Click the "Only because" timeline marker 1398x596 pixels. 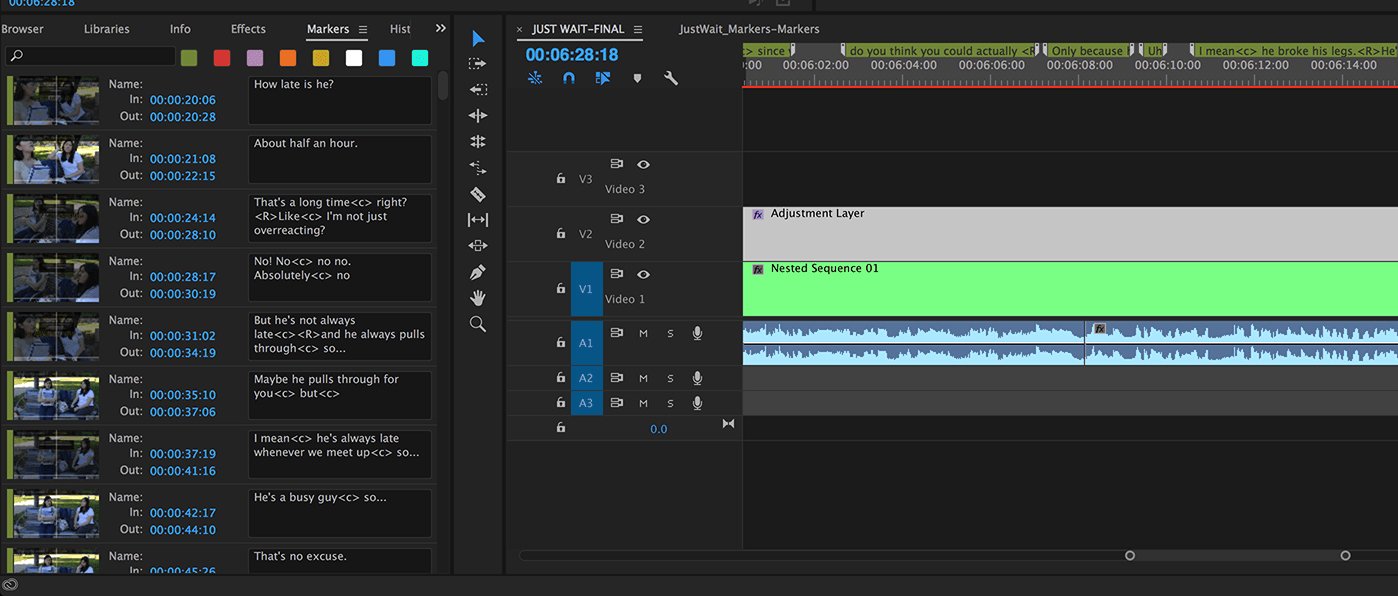(1087, 51)
